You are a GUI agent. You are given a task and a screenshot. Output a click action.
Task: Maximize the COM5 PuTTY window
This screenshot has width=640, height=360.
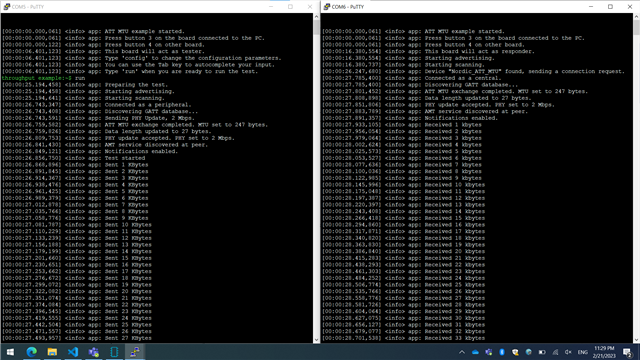(290, 7)
